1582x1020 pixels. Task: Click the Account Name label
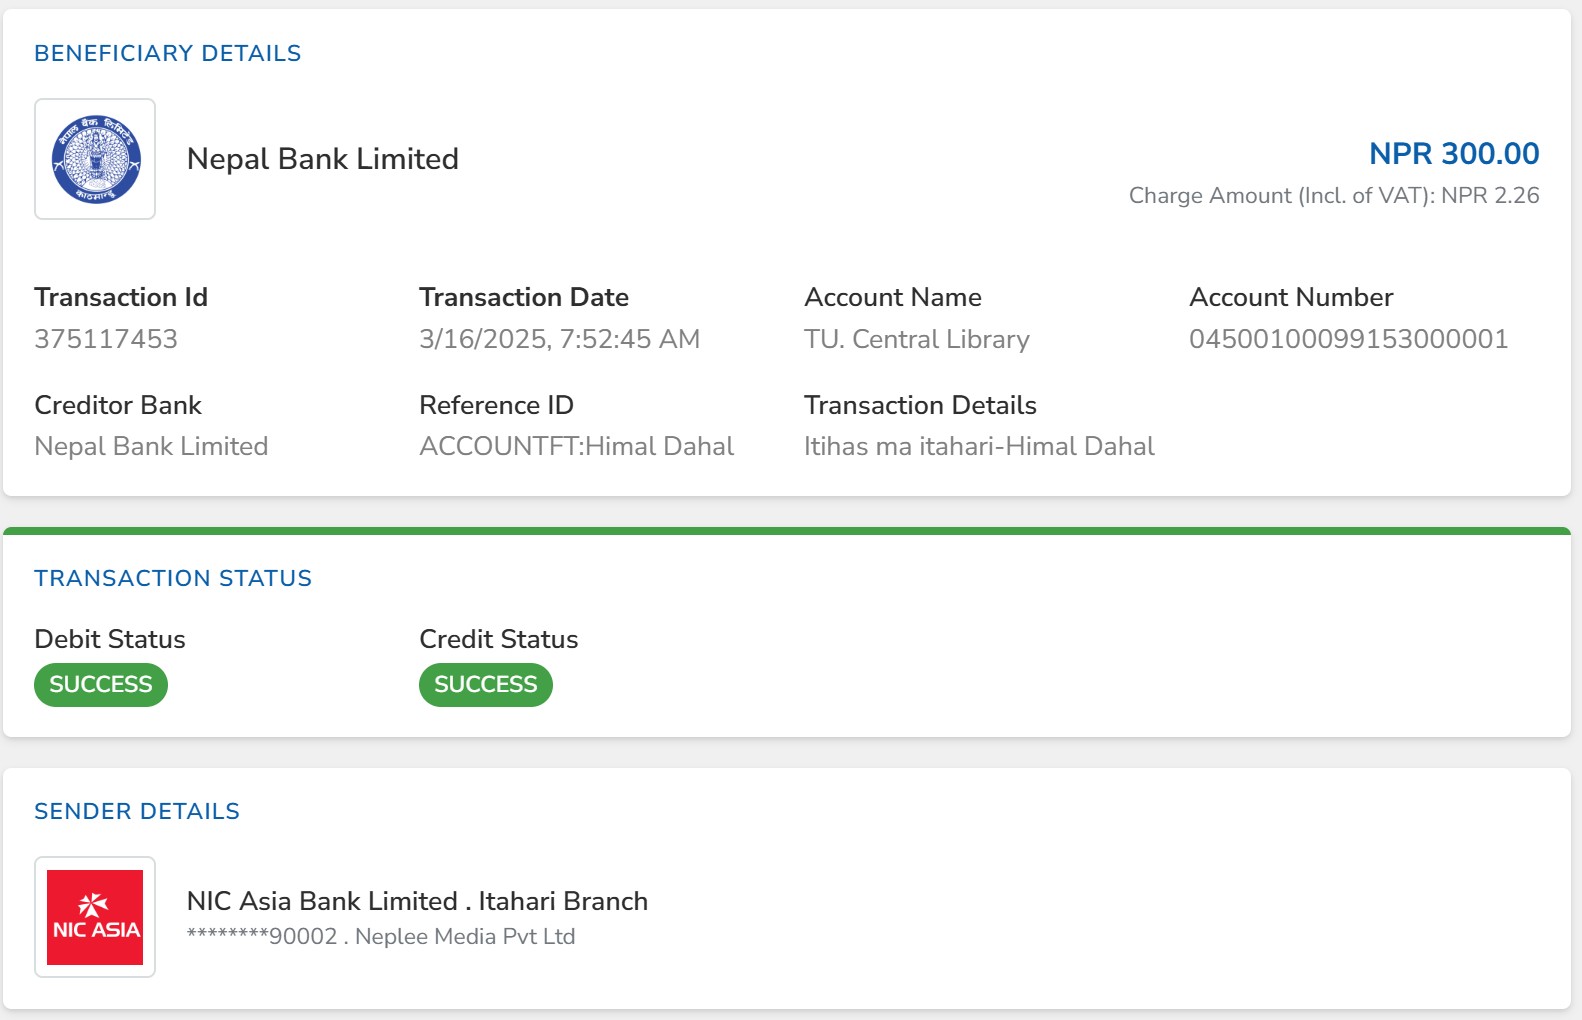click(893, 298)
